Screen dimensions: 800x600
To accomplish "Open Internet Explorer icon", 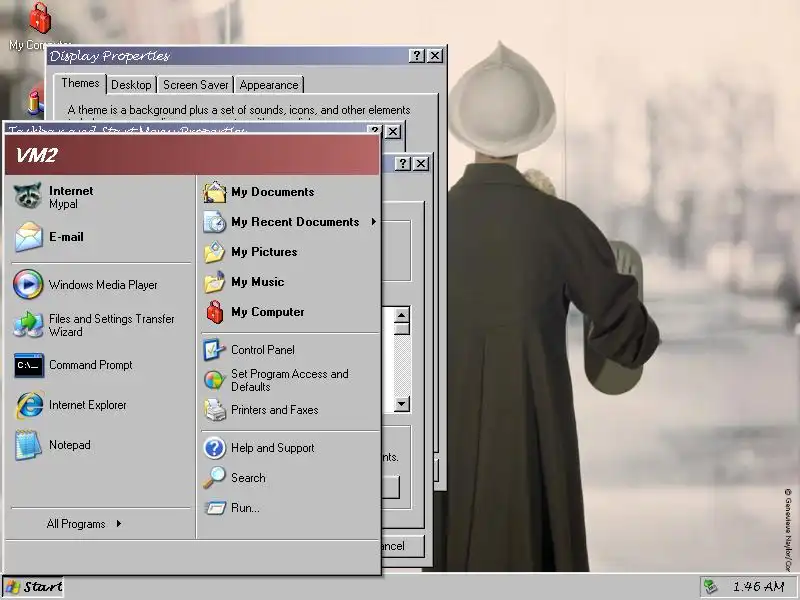I will (x=29, y=405).
